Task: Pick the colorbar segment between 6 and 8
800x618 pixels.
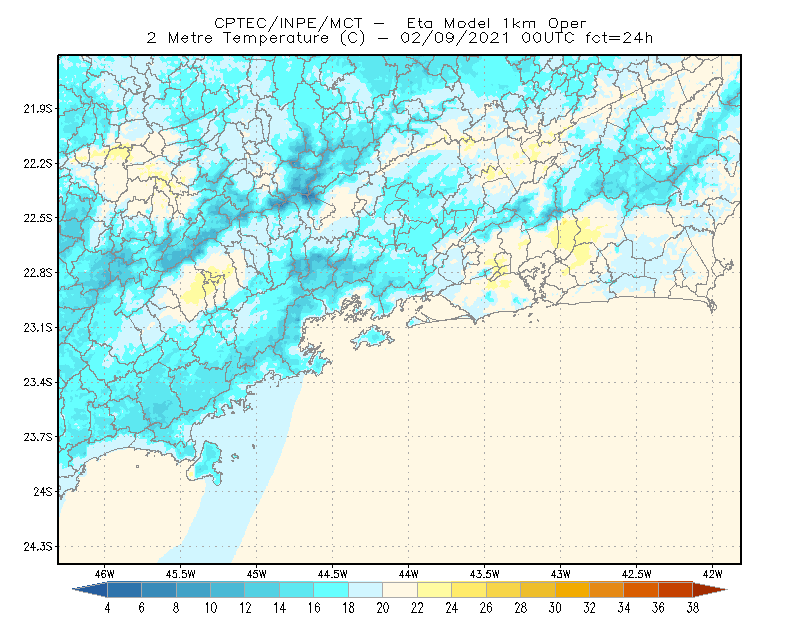Action: coord(159,590)
